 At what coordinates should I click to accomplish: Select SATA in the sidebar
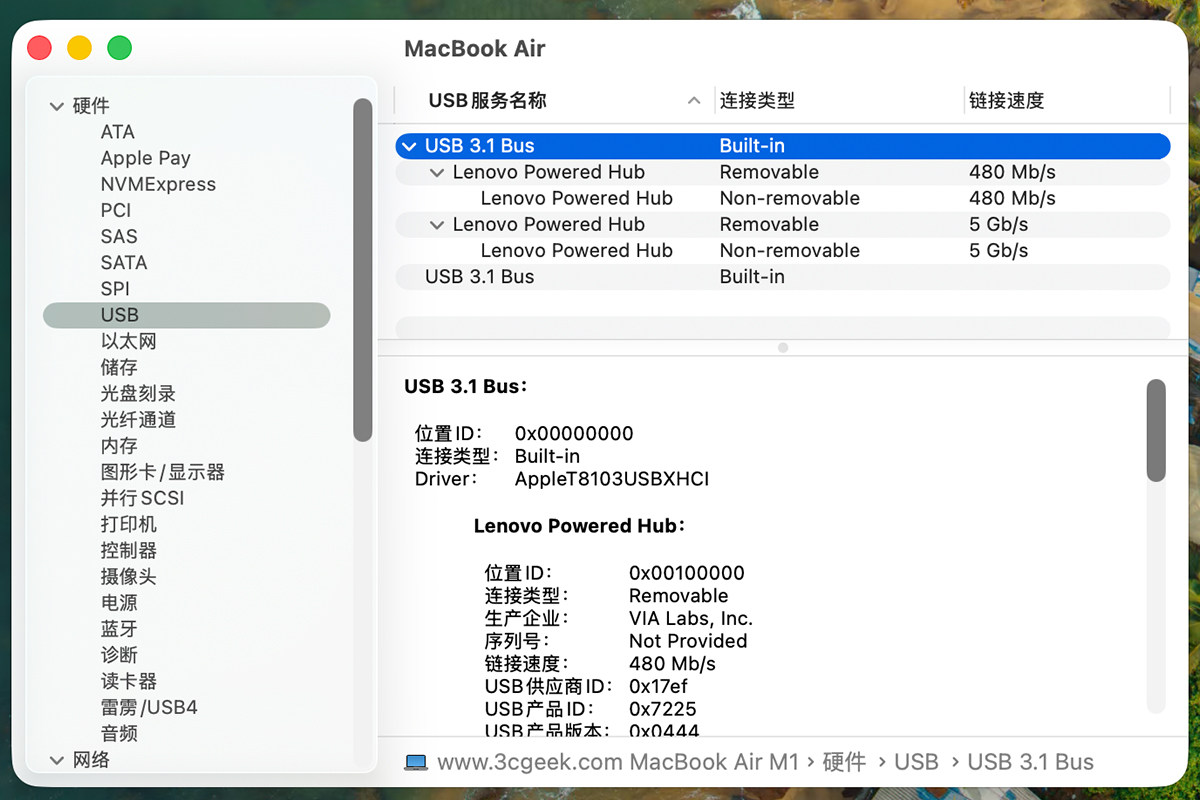point(124,262)
